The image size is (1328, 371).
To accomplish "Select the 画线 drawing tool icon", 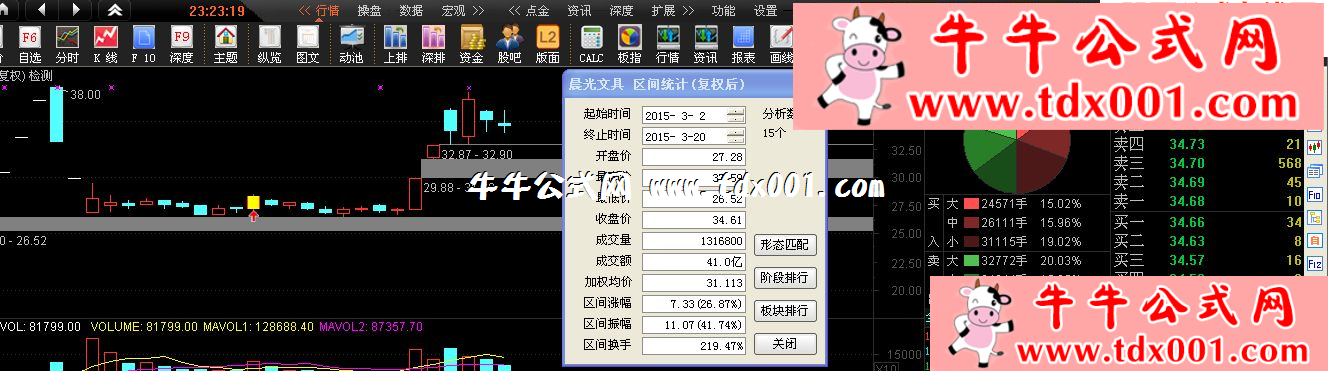I will point(780,44).
